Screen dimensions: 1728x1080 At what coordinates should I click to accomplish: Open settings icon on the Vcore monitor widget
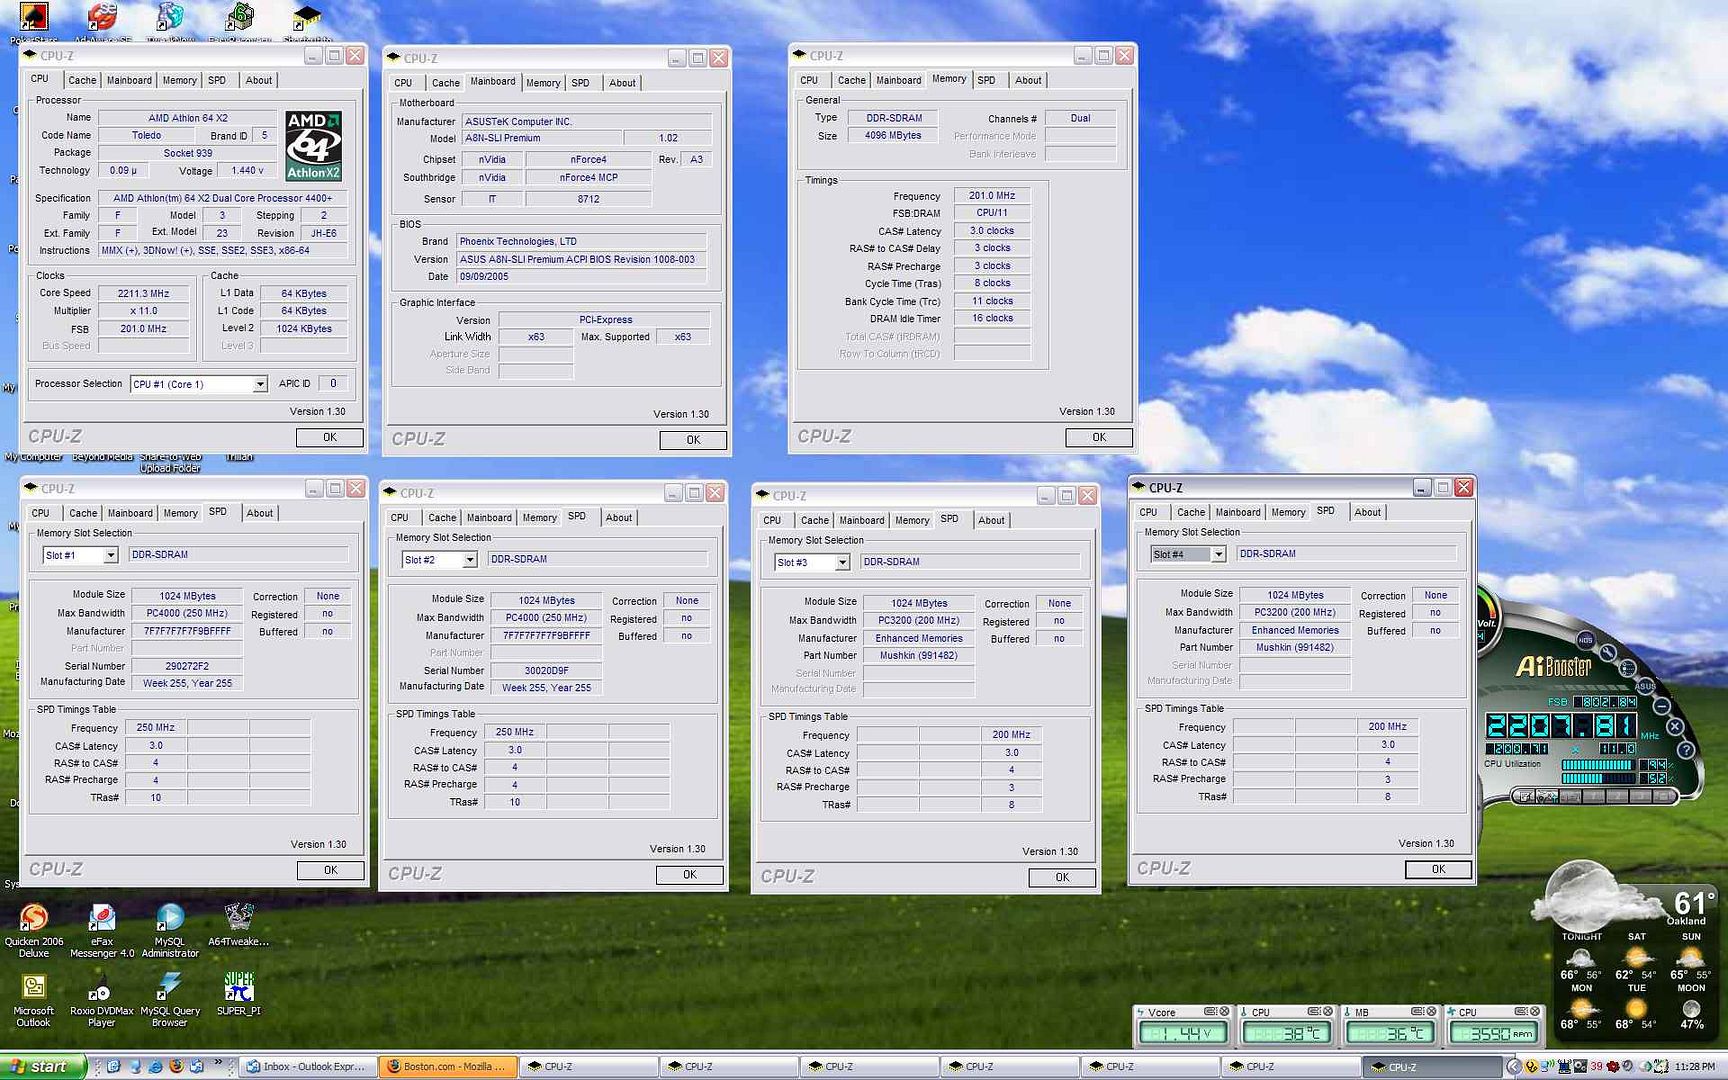point(1210,1011)
